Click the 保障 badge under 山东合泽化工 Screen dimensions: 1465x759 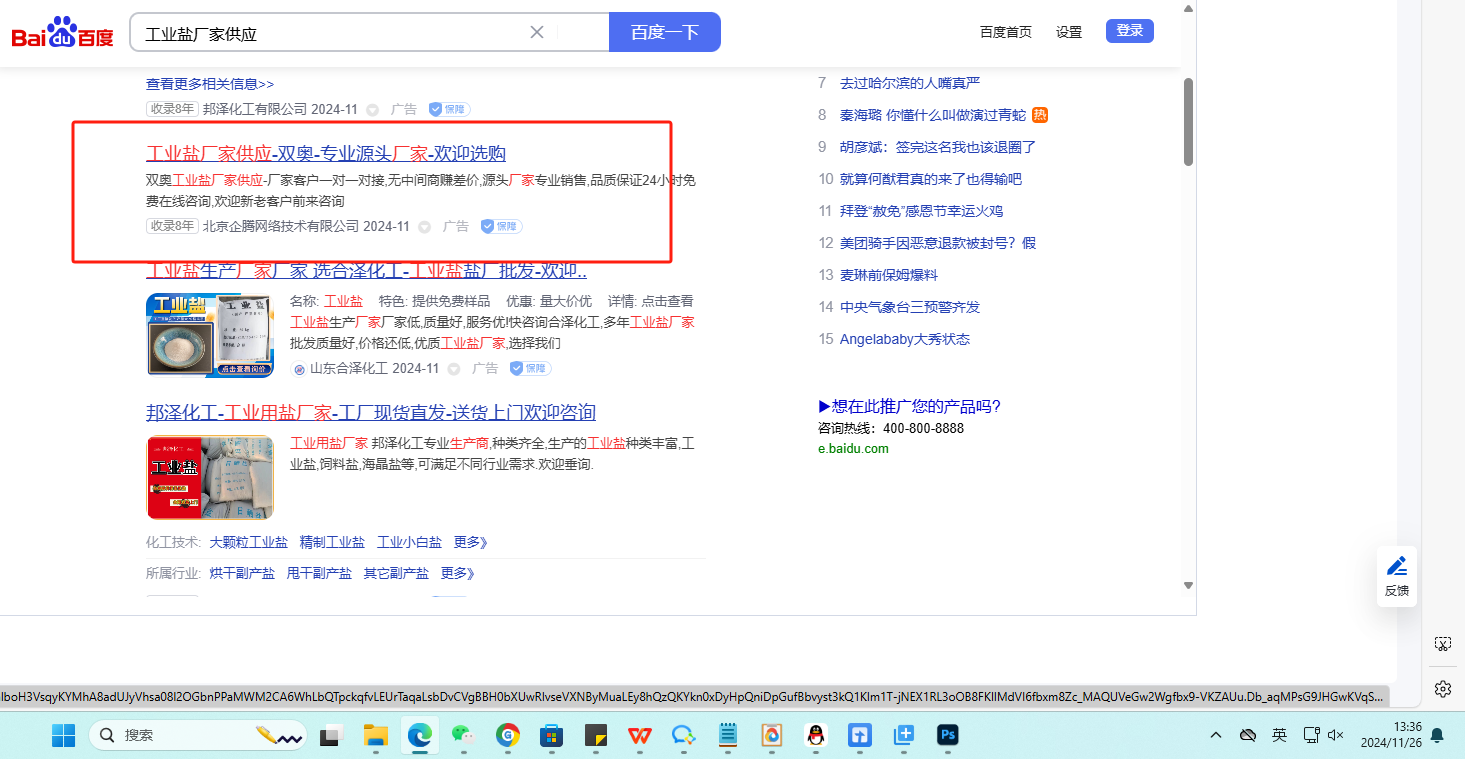coord(530,368)
